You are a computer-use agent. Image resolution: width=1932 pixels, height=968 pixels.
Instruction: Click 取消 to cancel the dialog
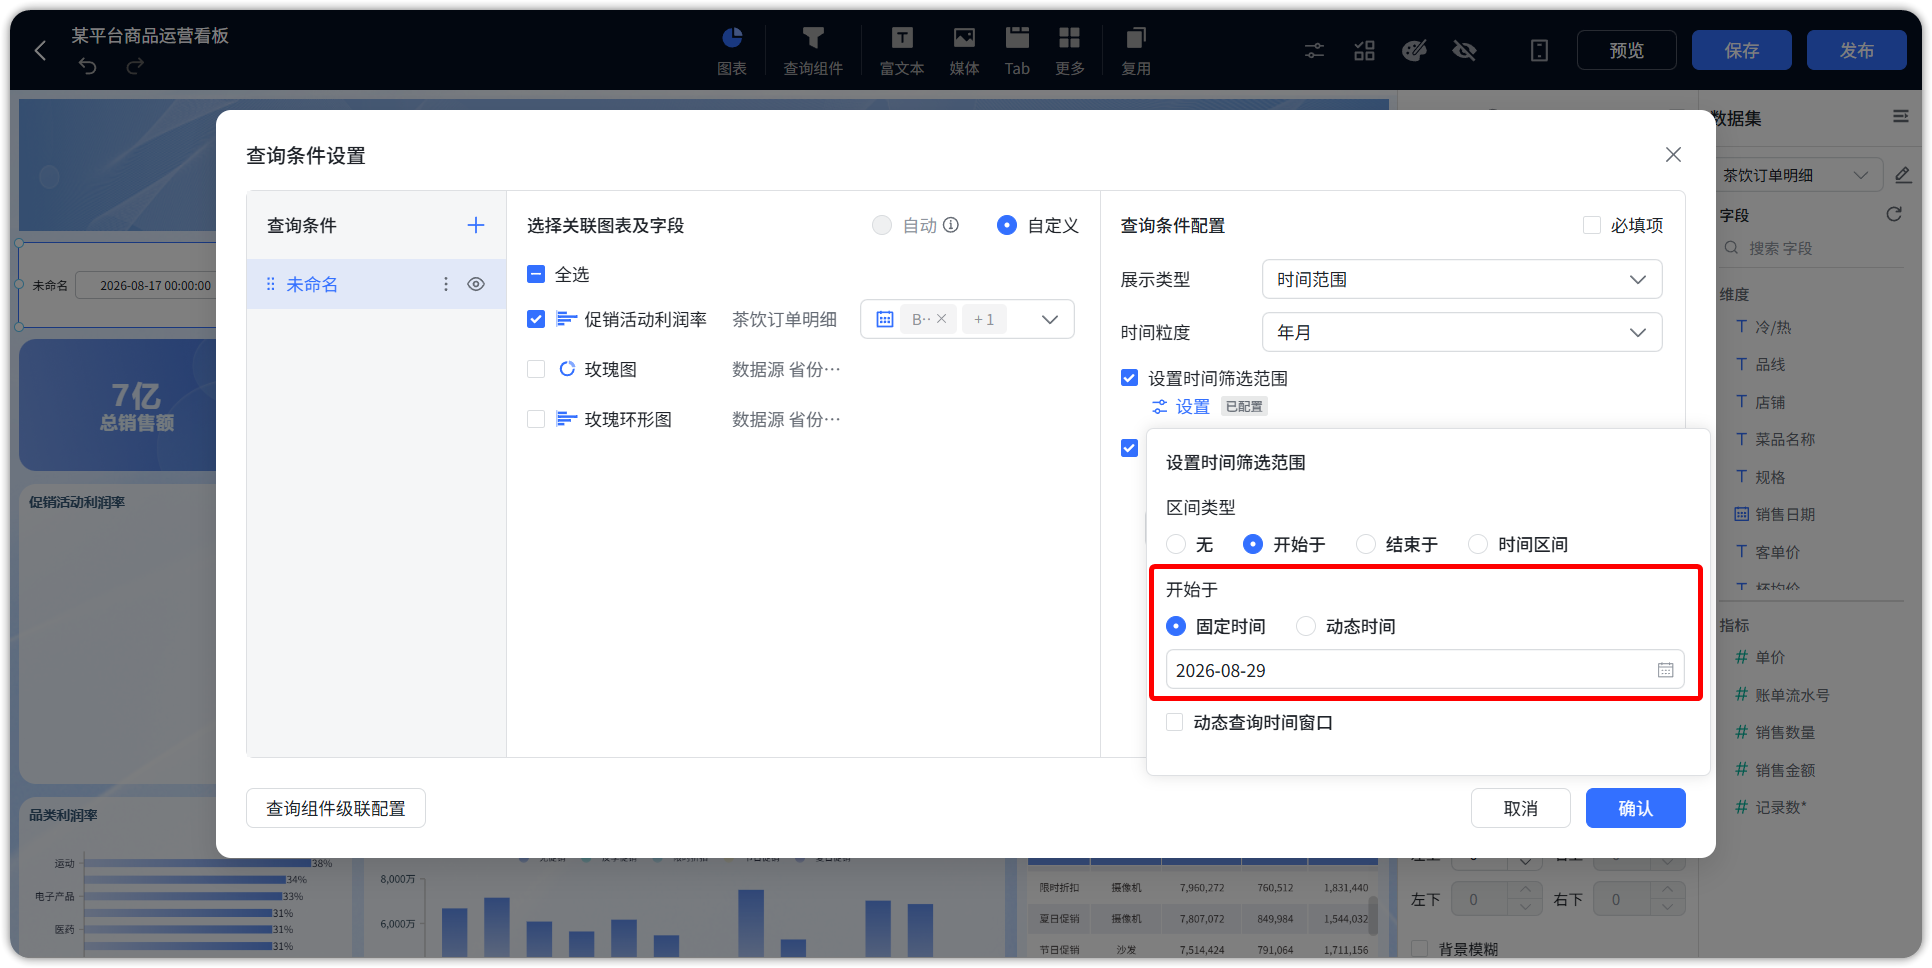(1521, 808)
